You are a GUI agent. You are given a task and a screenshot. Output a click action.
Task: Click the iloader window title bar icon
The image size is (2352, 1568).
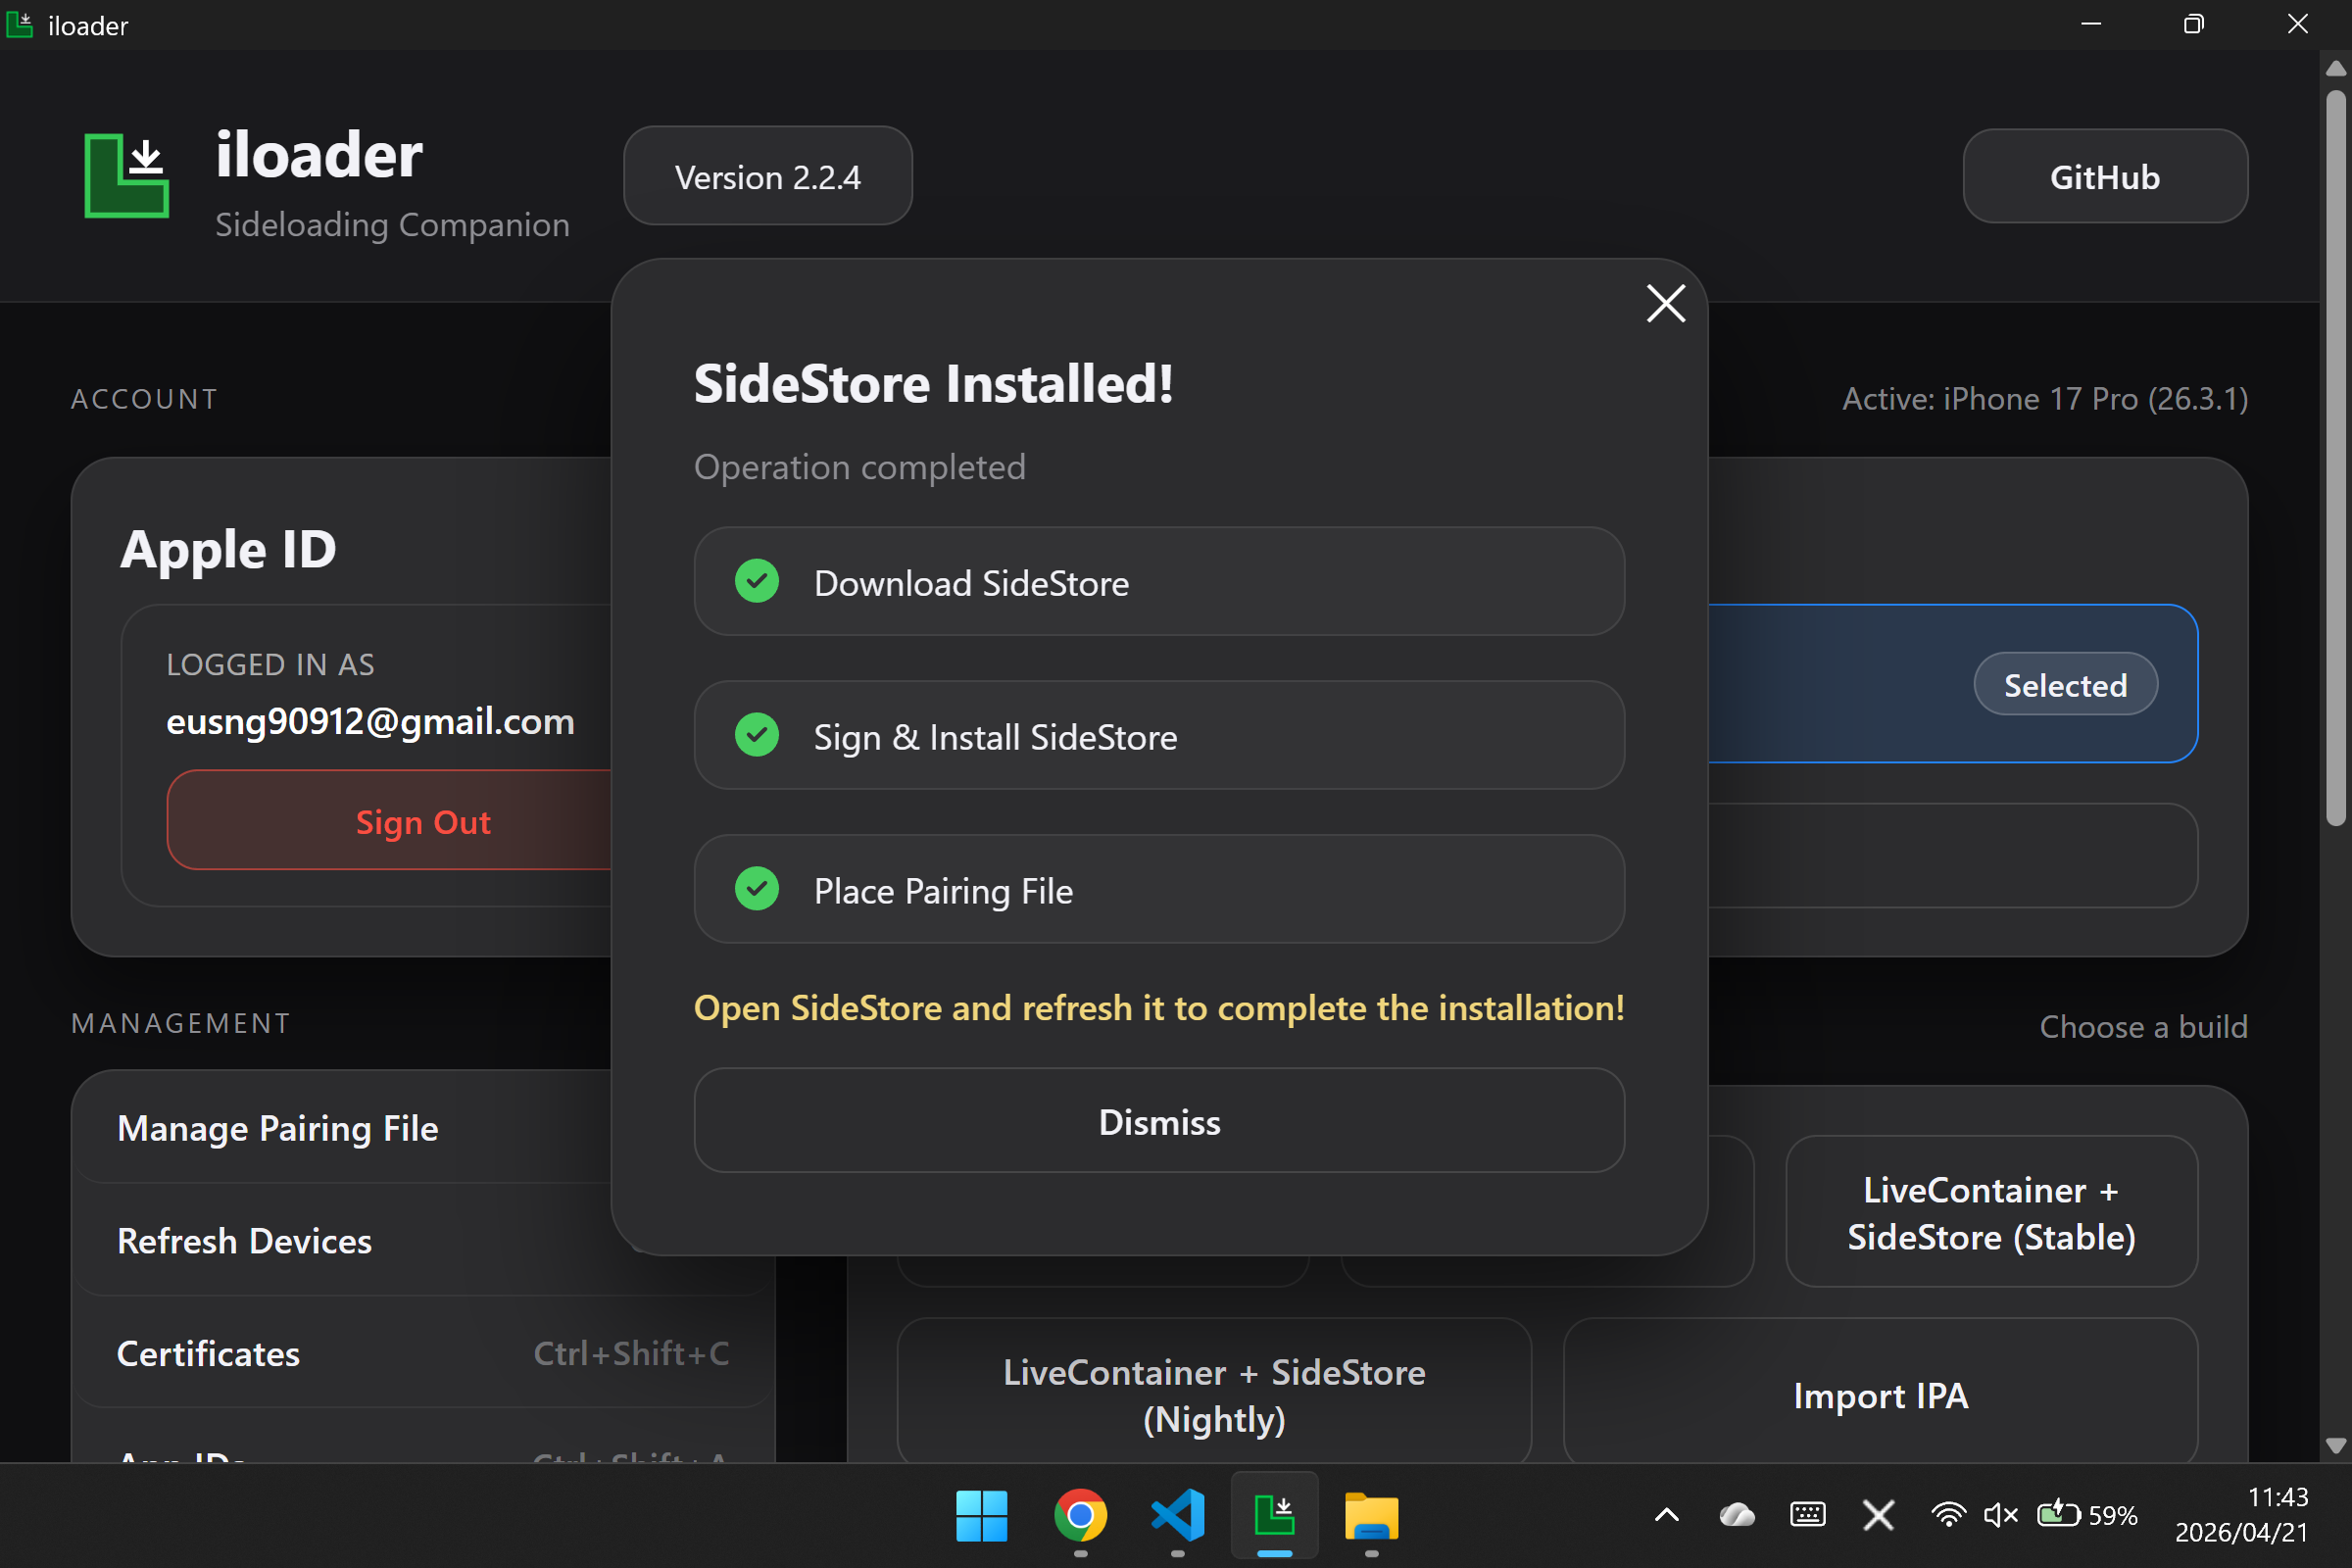click(20, 24)
